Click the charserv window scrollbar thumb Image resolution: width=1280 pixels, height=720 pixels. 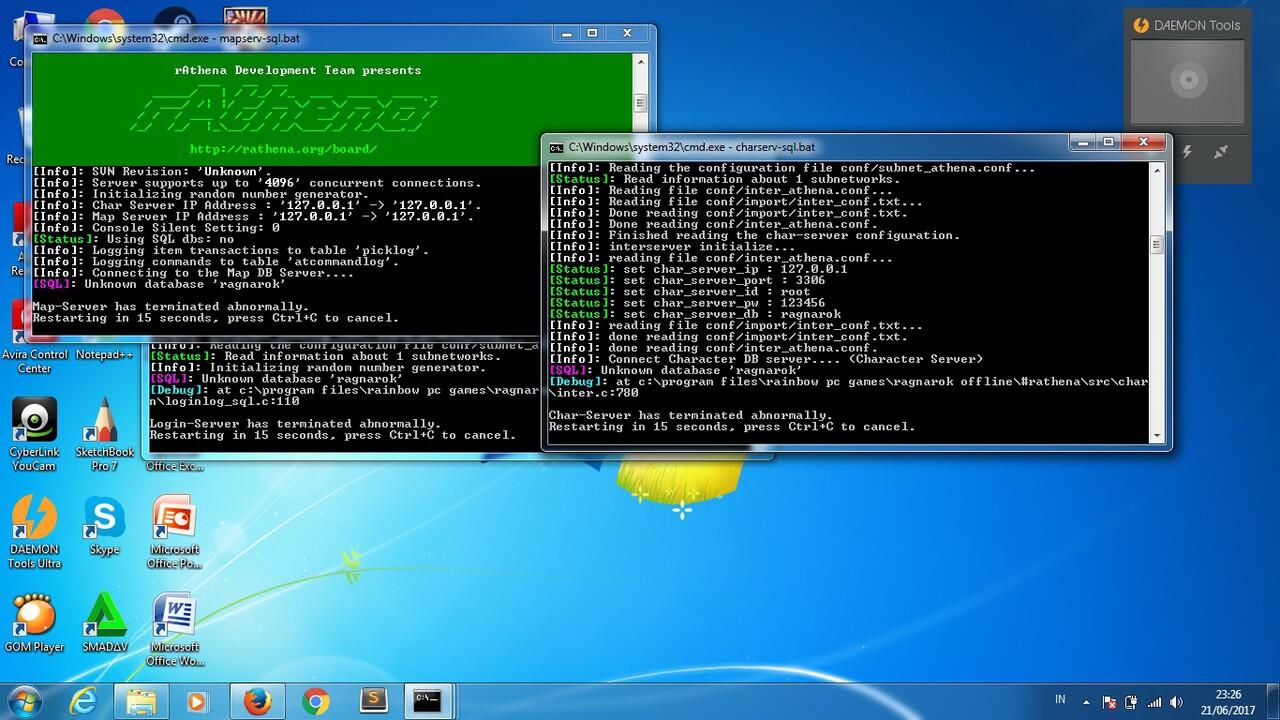point(1156,244)
